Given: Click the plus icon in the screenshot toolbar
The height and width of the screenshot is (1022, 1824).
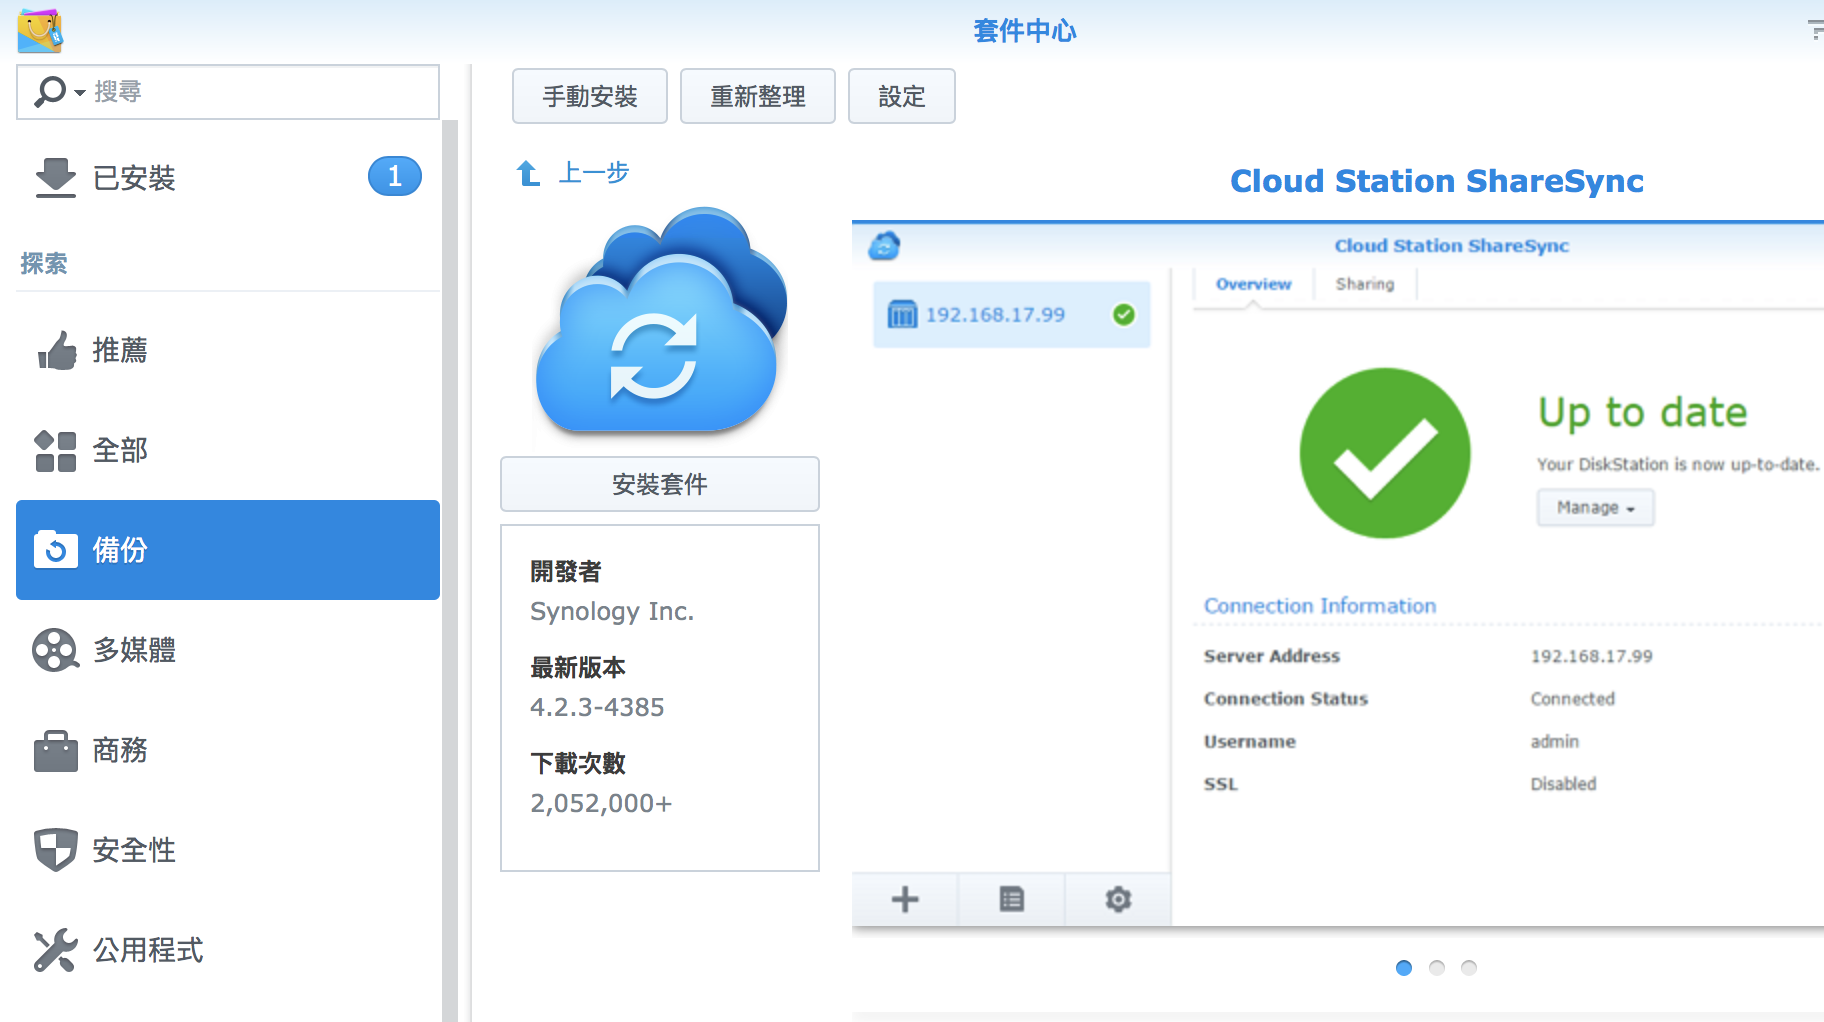Looking at the screenshot, I should [905, 899].
